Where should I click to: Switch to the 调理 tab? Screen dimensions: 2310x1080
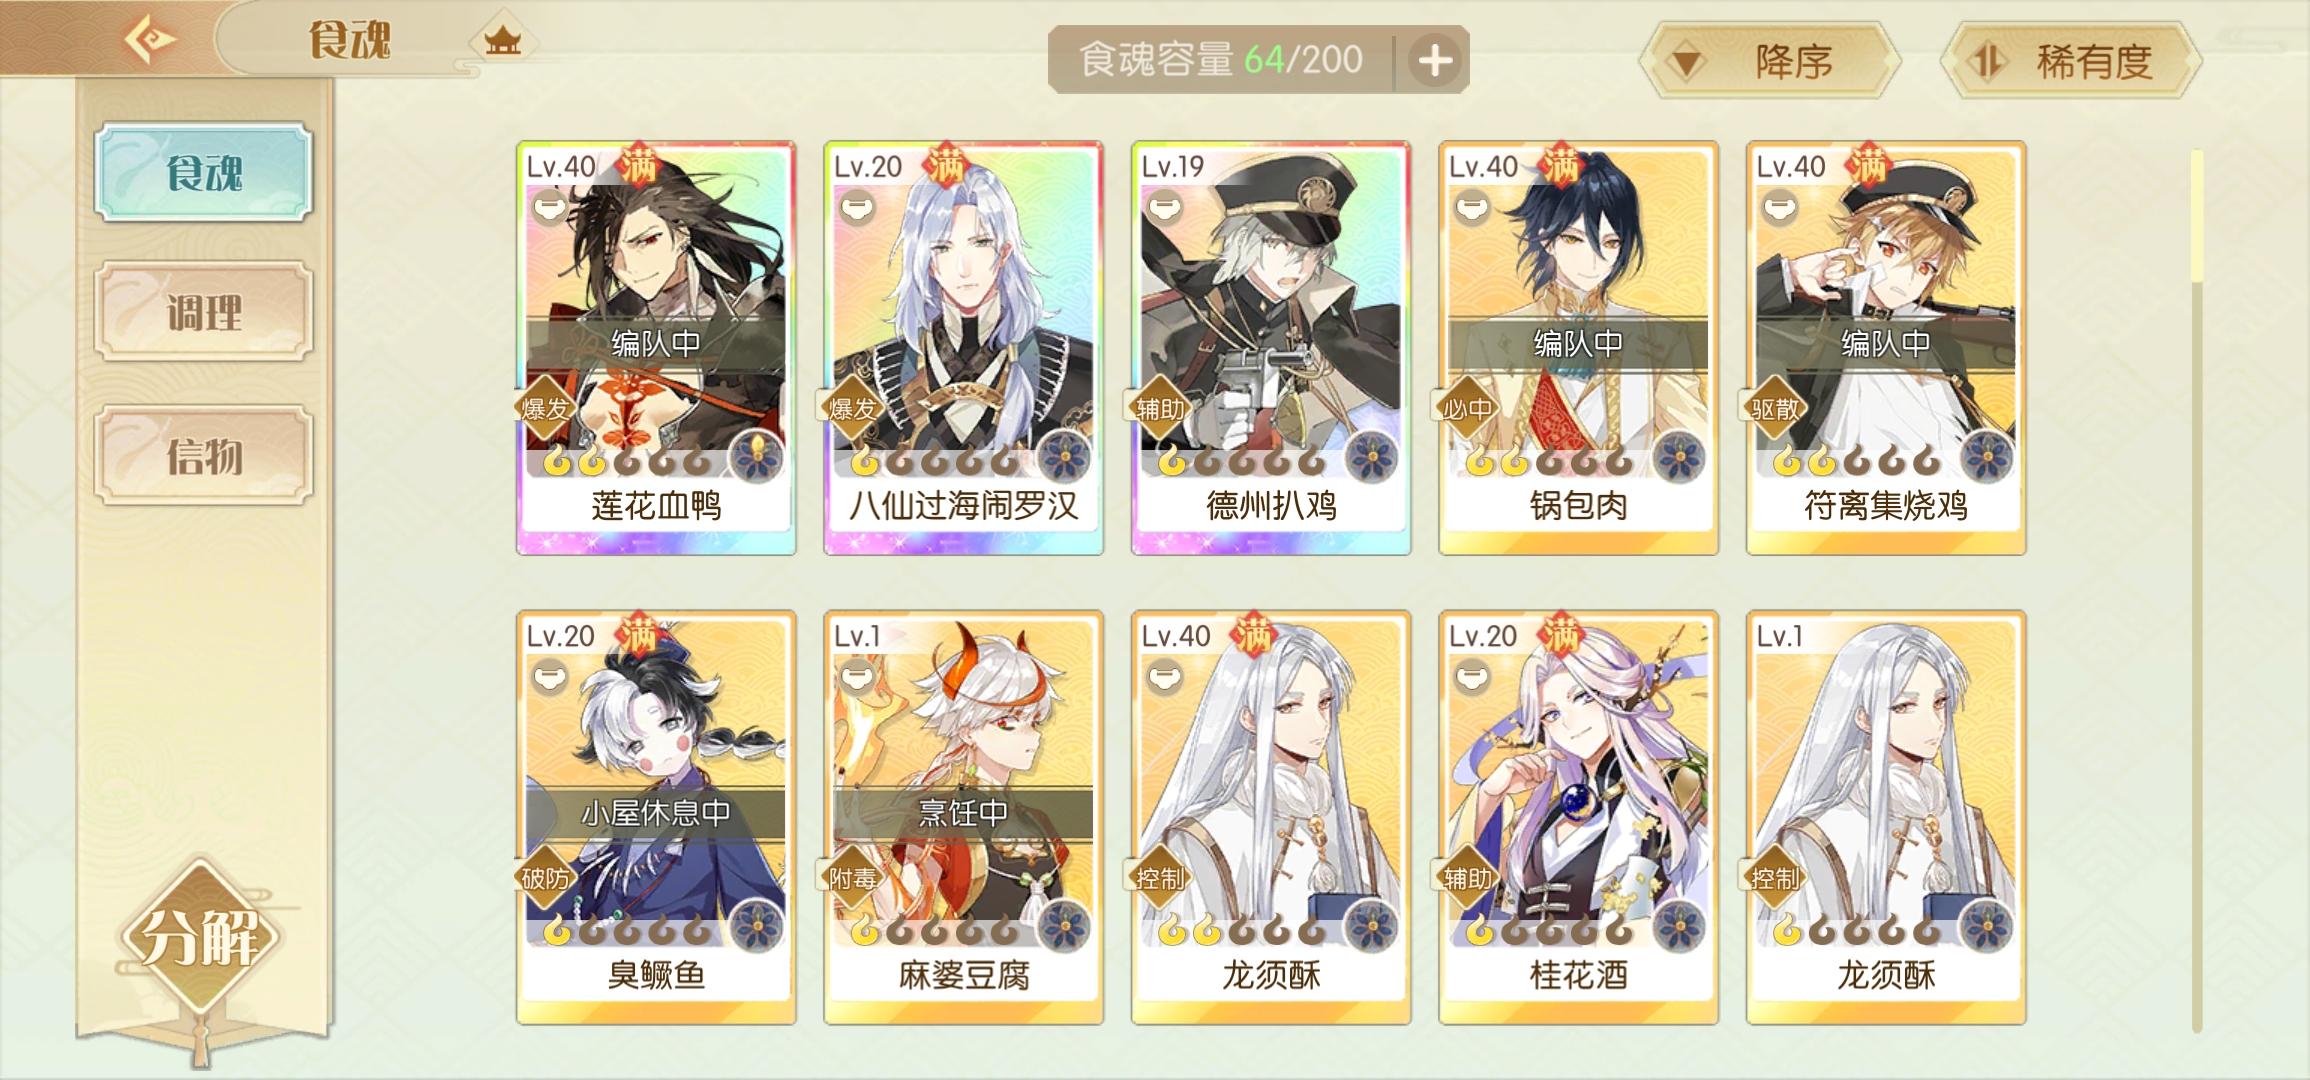pyautogui.click(x=204, y=312)
